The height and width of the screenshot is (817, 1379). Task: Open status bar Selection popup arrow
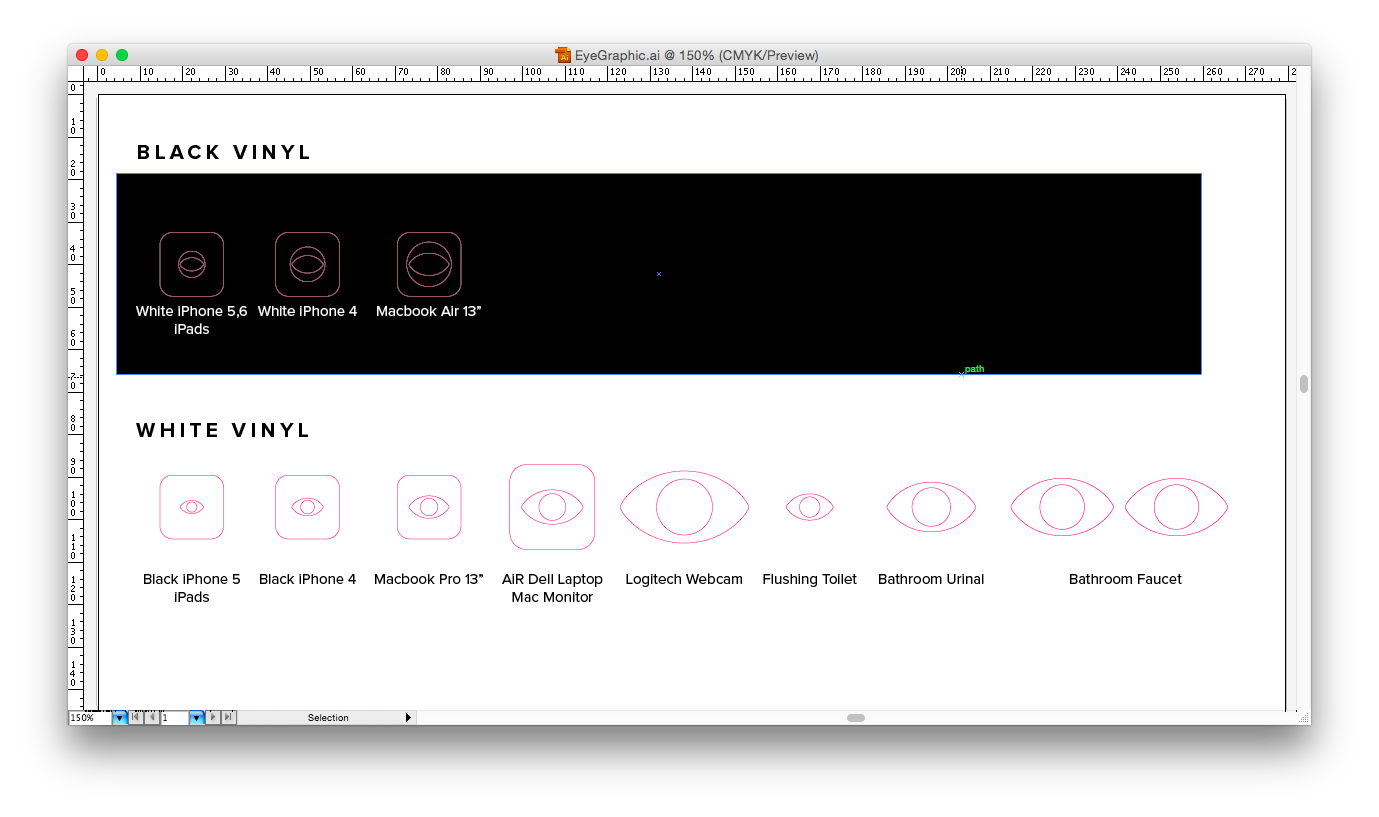point(408,718)
